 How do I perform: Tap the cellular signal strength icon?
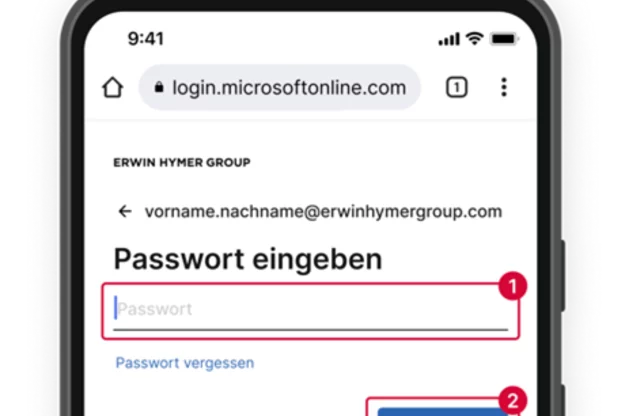449,39
